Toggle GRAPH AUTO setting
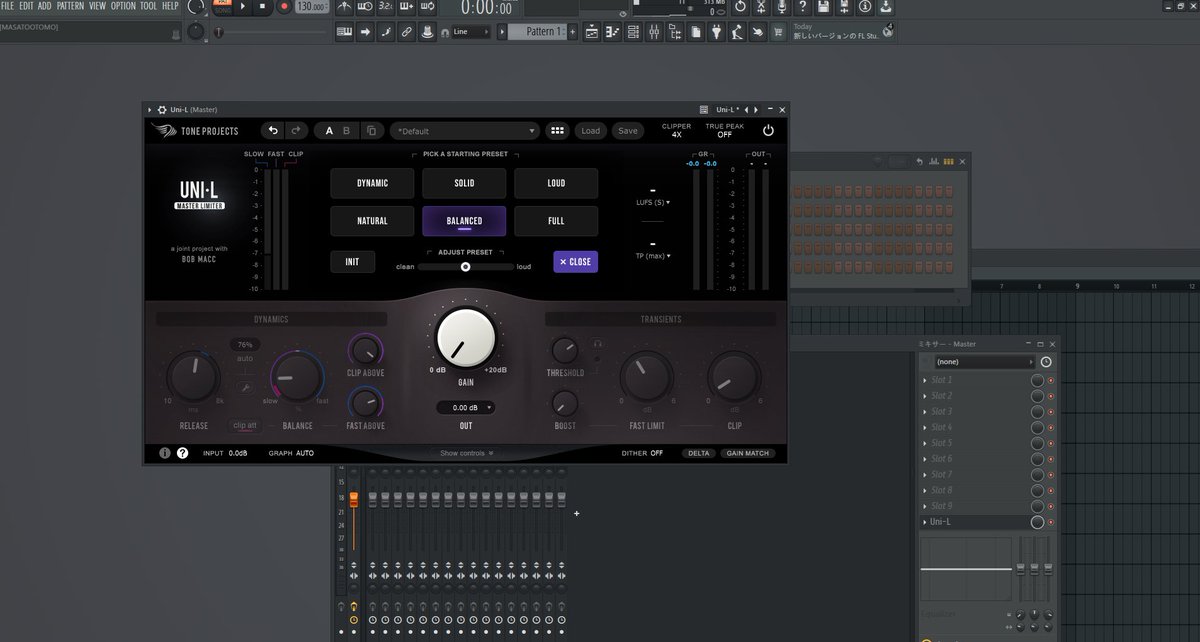The width and height of the screenshot is (1200, 642). tap(291, 453)
